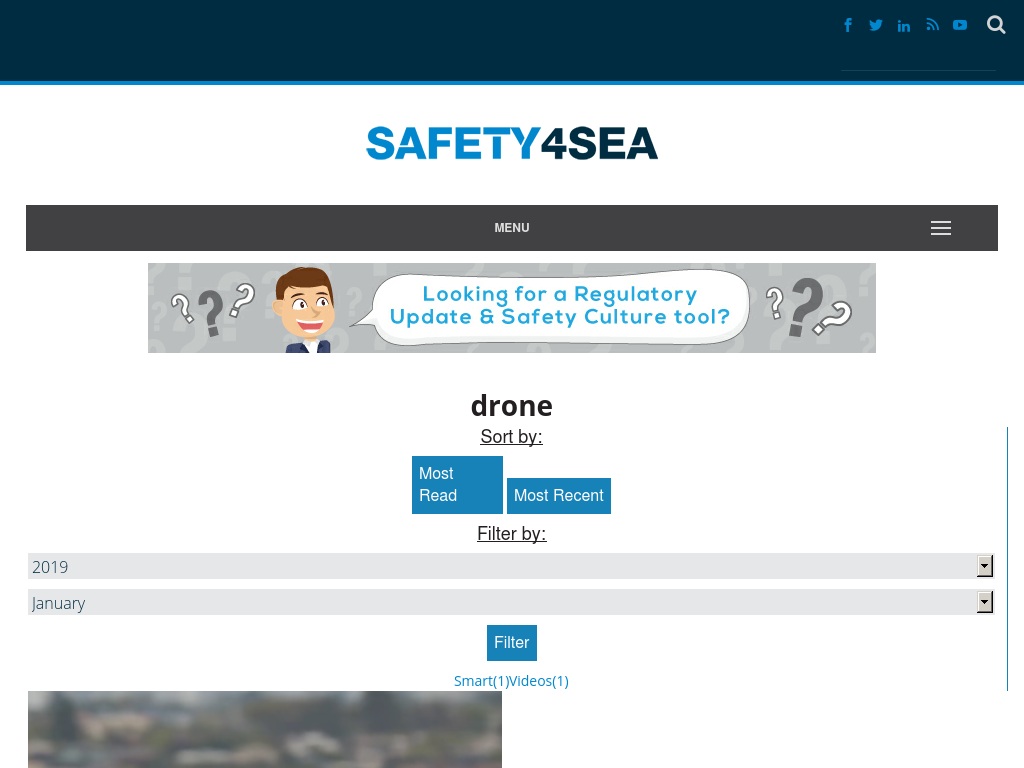The width and height of the screenshot is (1024, 768).
Task: Click the search magnifier icon
Action: (x=996, y=25)
